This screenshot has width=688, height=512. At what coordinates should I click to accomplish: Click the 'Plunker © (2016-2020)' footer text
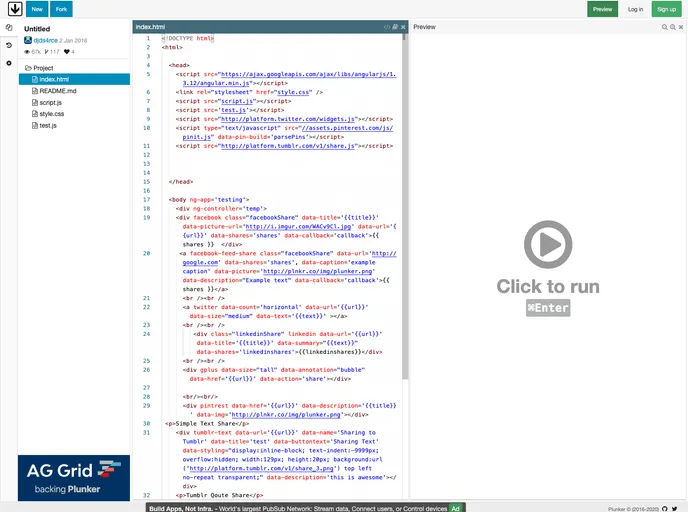(634, 509)
